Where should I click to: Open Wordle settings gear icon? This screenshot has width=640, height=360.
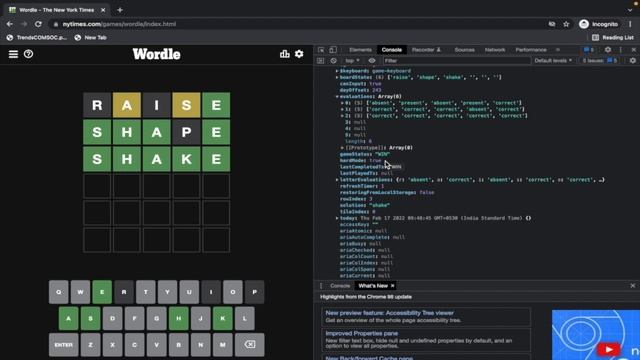[299, 54]
